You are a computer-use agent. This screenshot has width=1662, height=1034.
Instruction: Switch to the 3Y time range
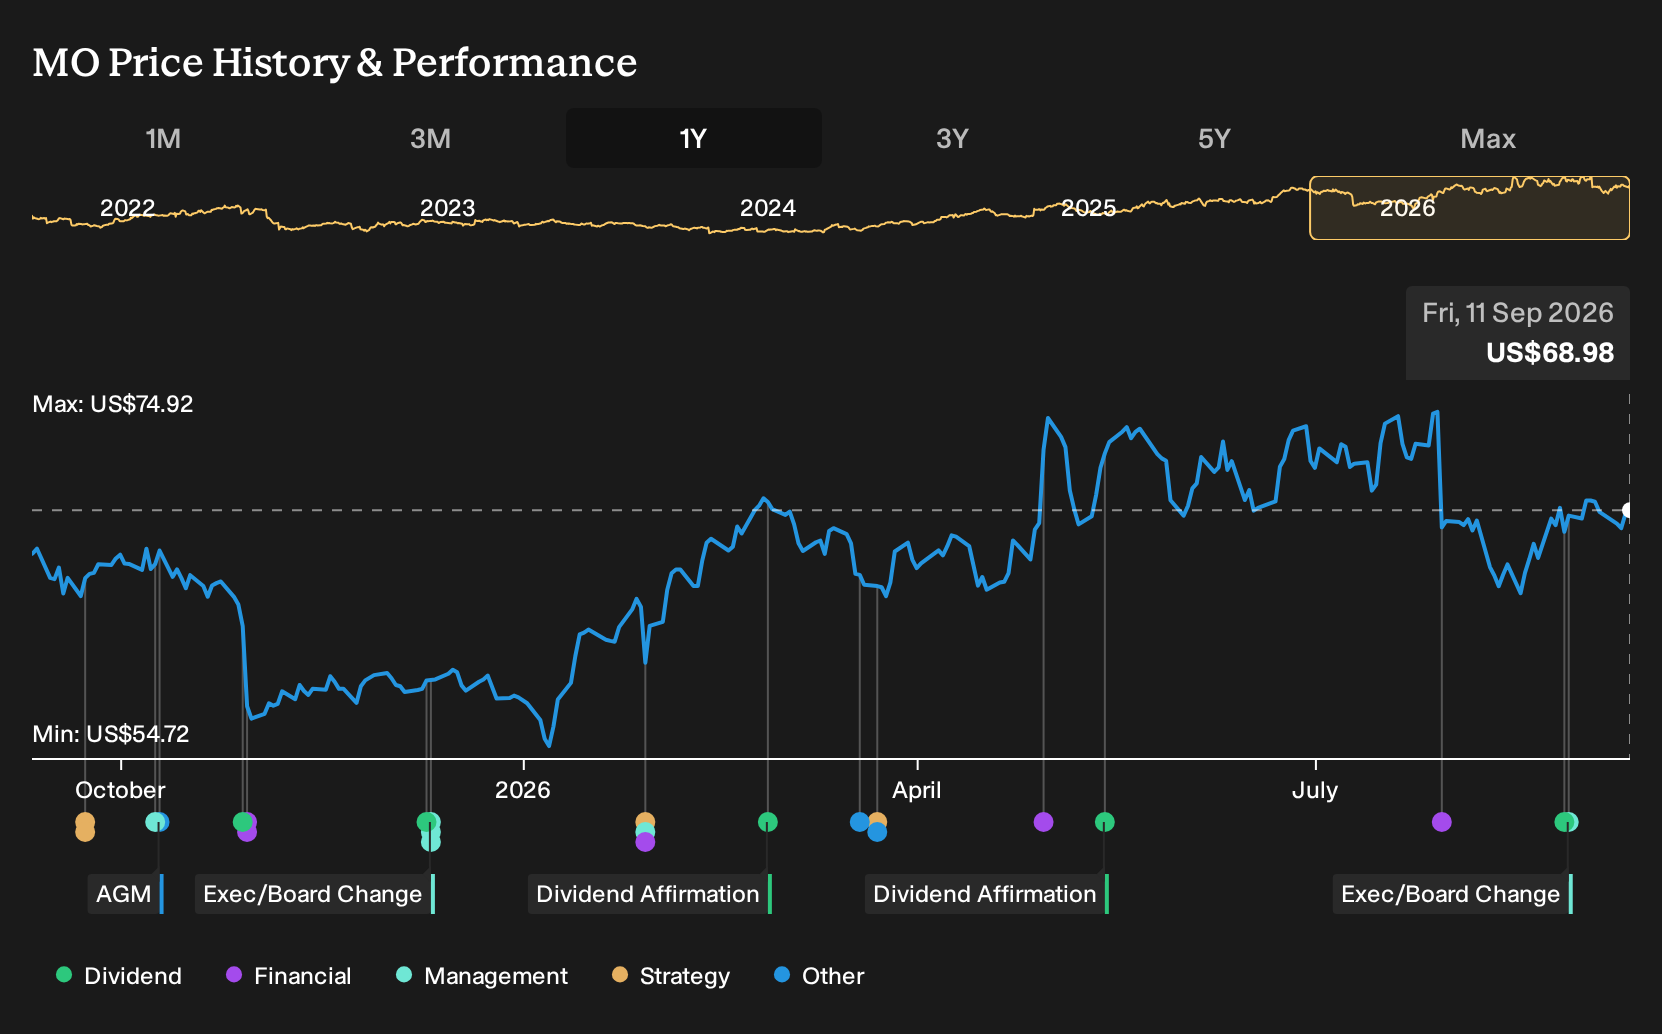pos(952,138)
